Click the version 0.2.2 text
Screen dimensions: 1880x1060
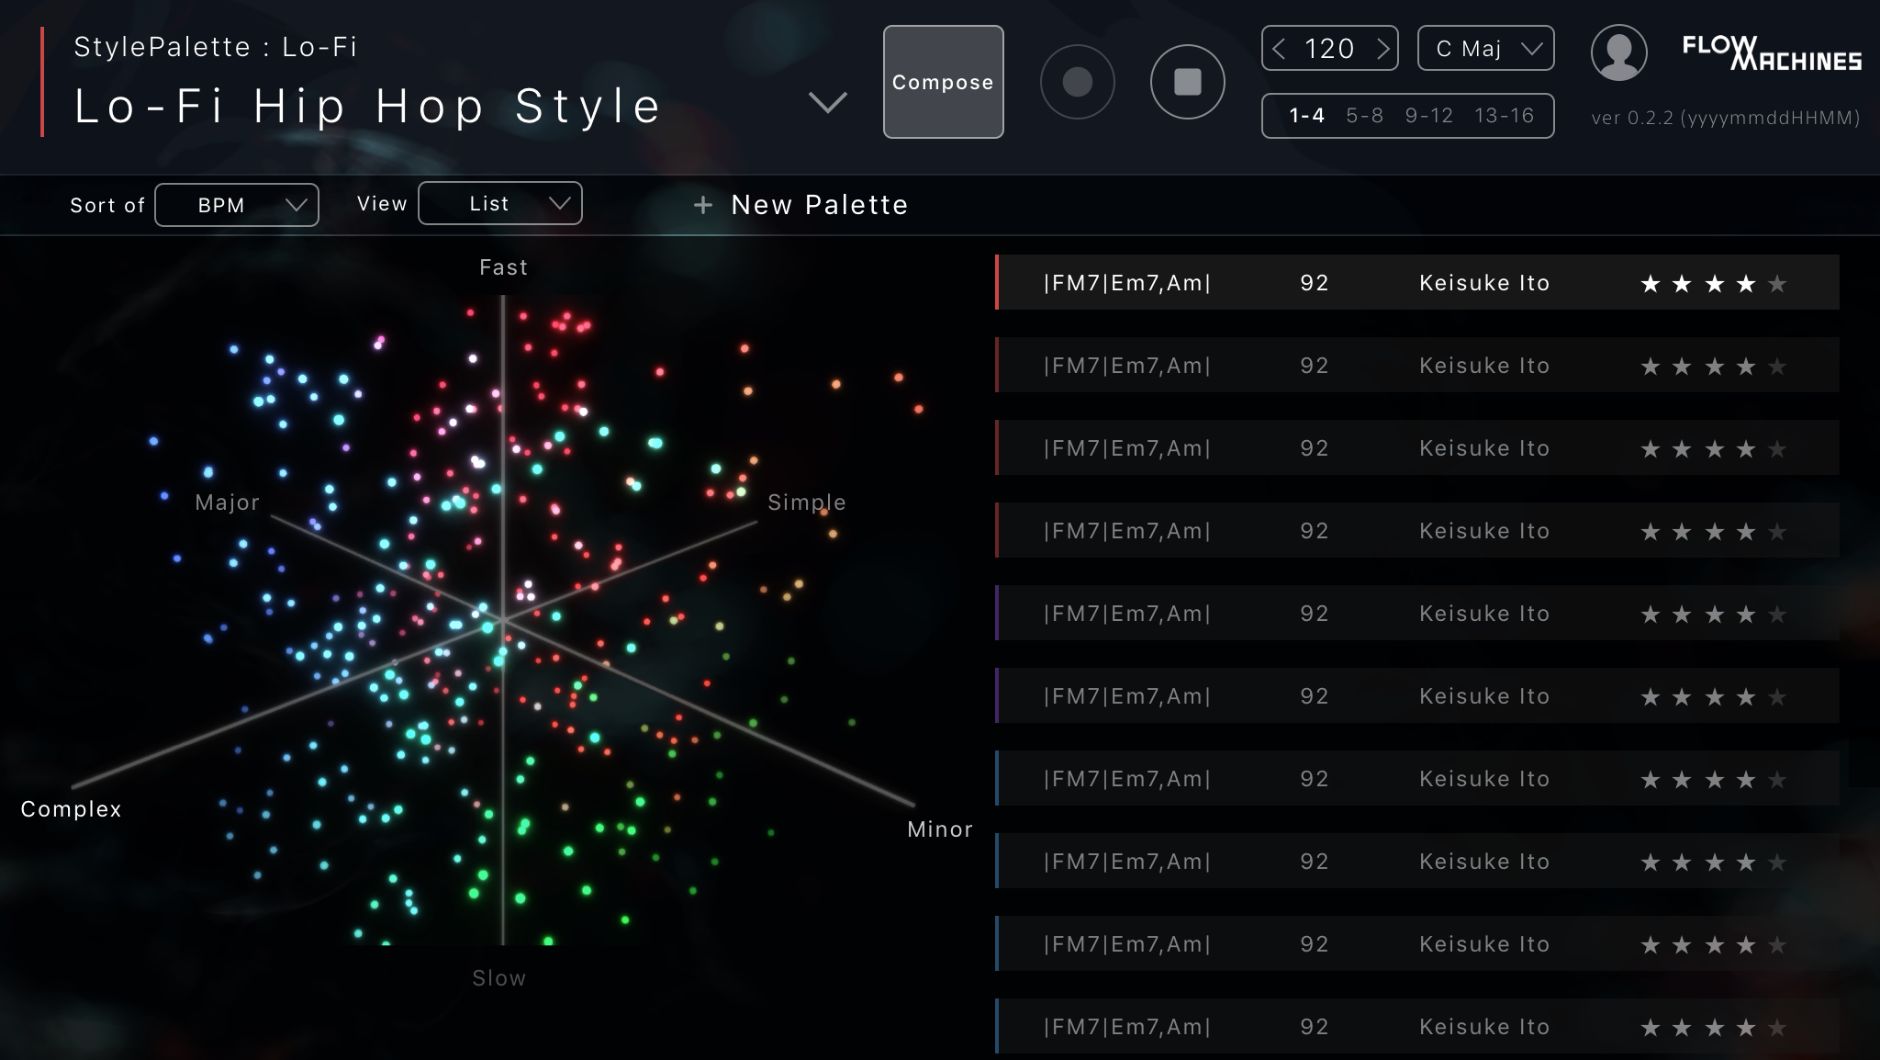point(1725,117)
